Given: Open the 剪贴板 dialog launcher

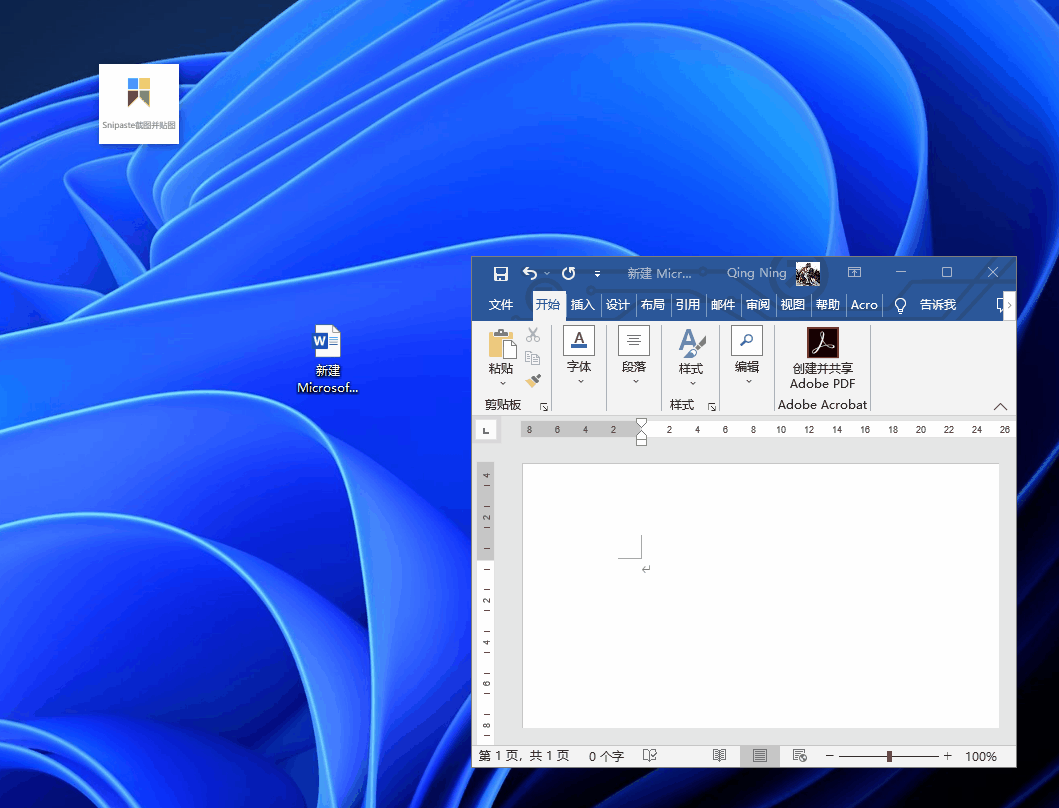Looking at the screenshot, I should pos(544,407).
